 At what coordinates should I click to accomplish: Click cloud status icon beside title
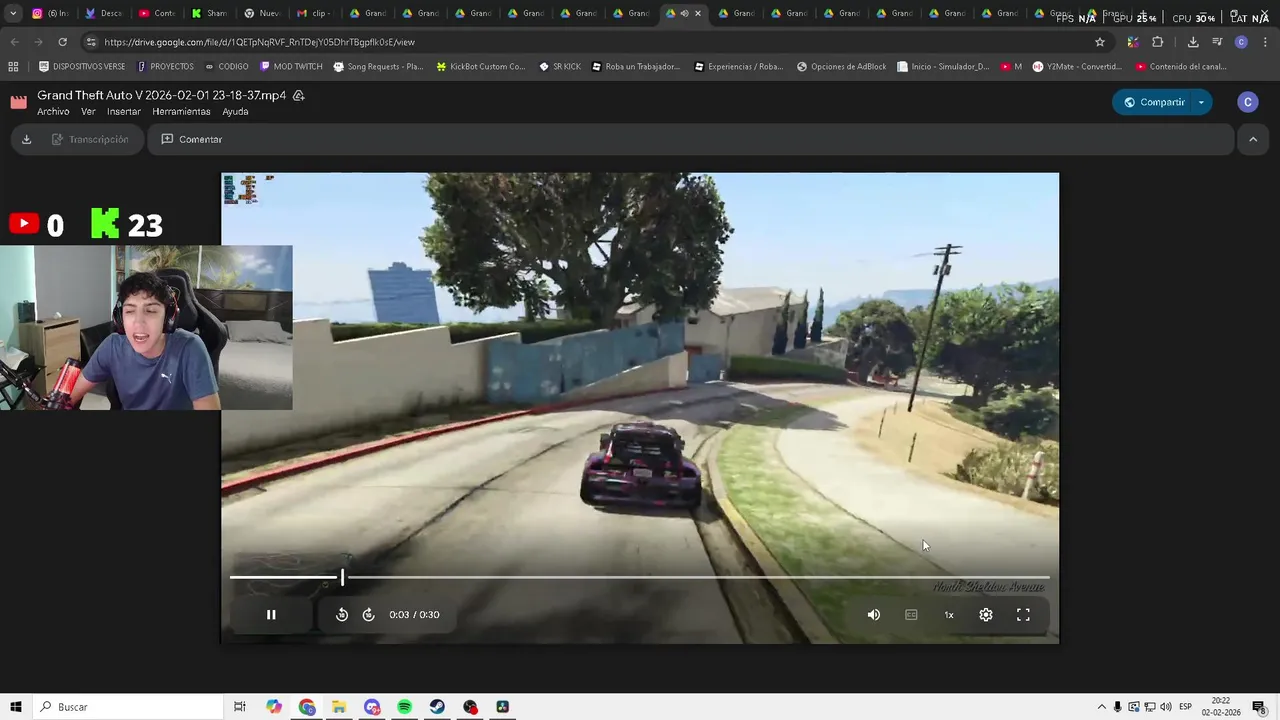[298, 96]
